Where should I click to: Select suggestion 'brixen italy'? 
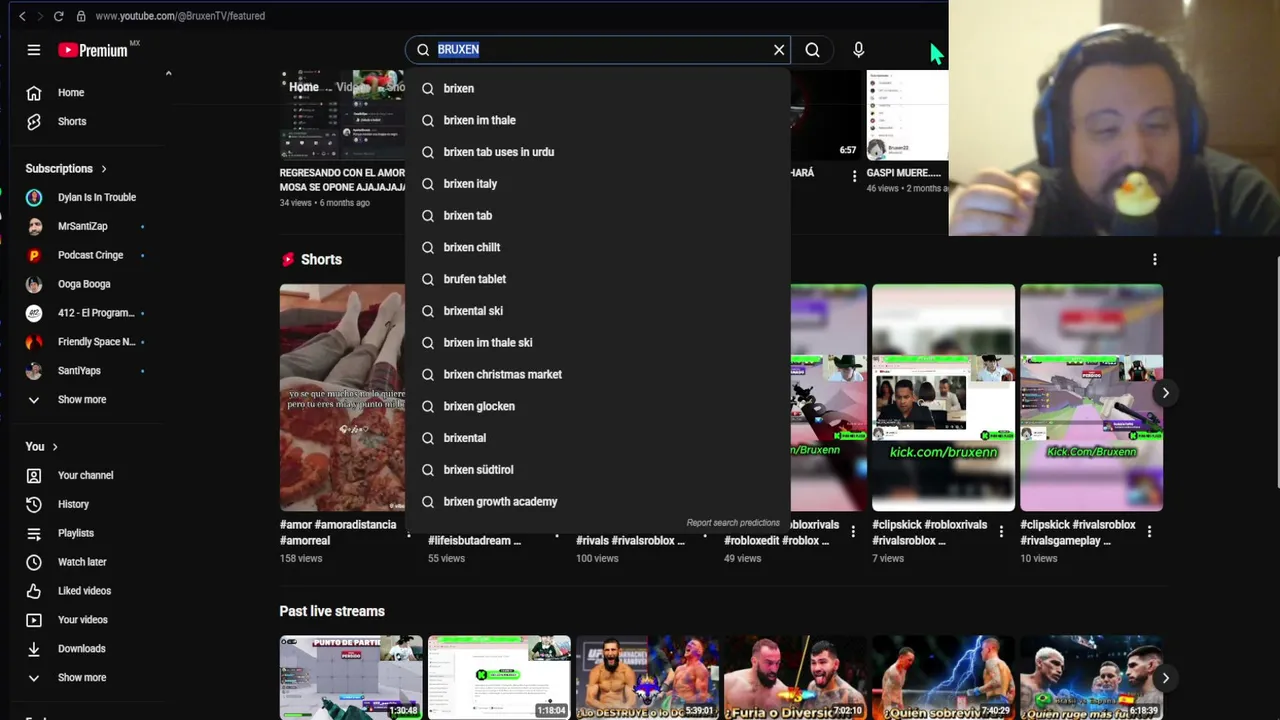point(598,184)
